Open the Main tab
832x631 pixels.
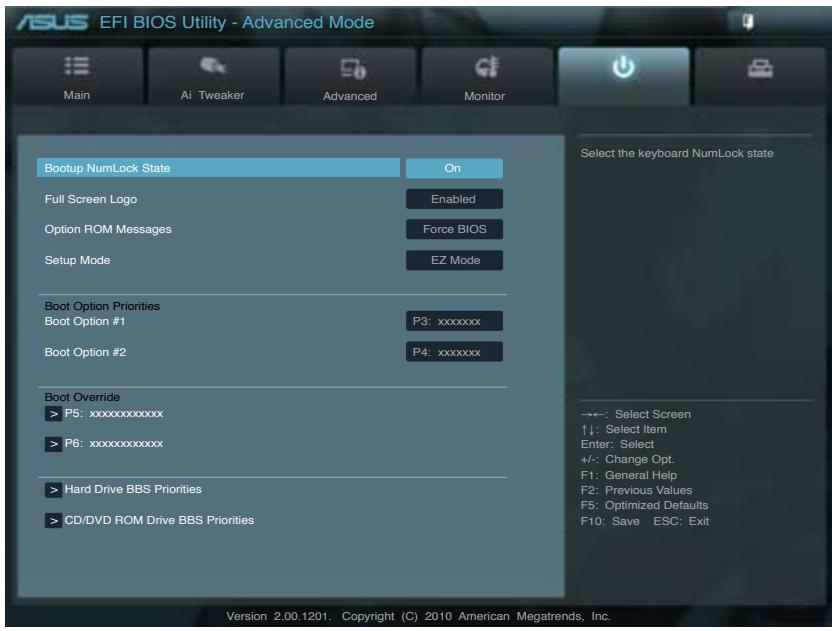click(77, 76)
